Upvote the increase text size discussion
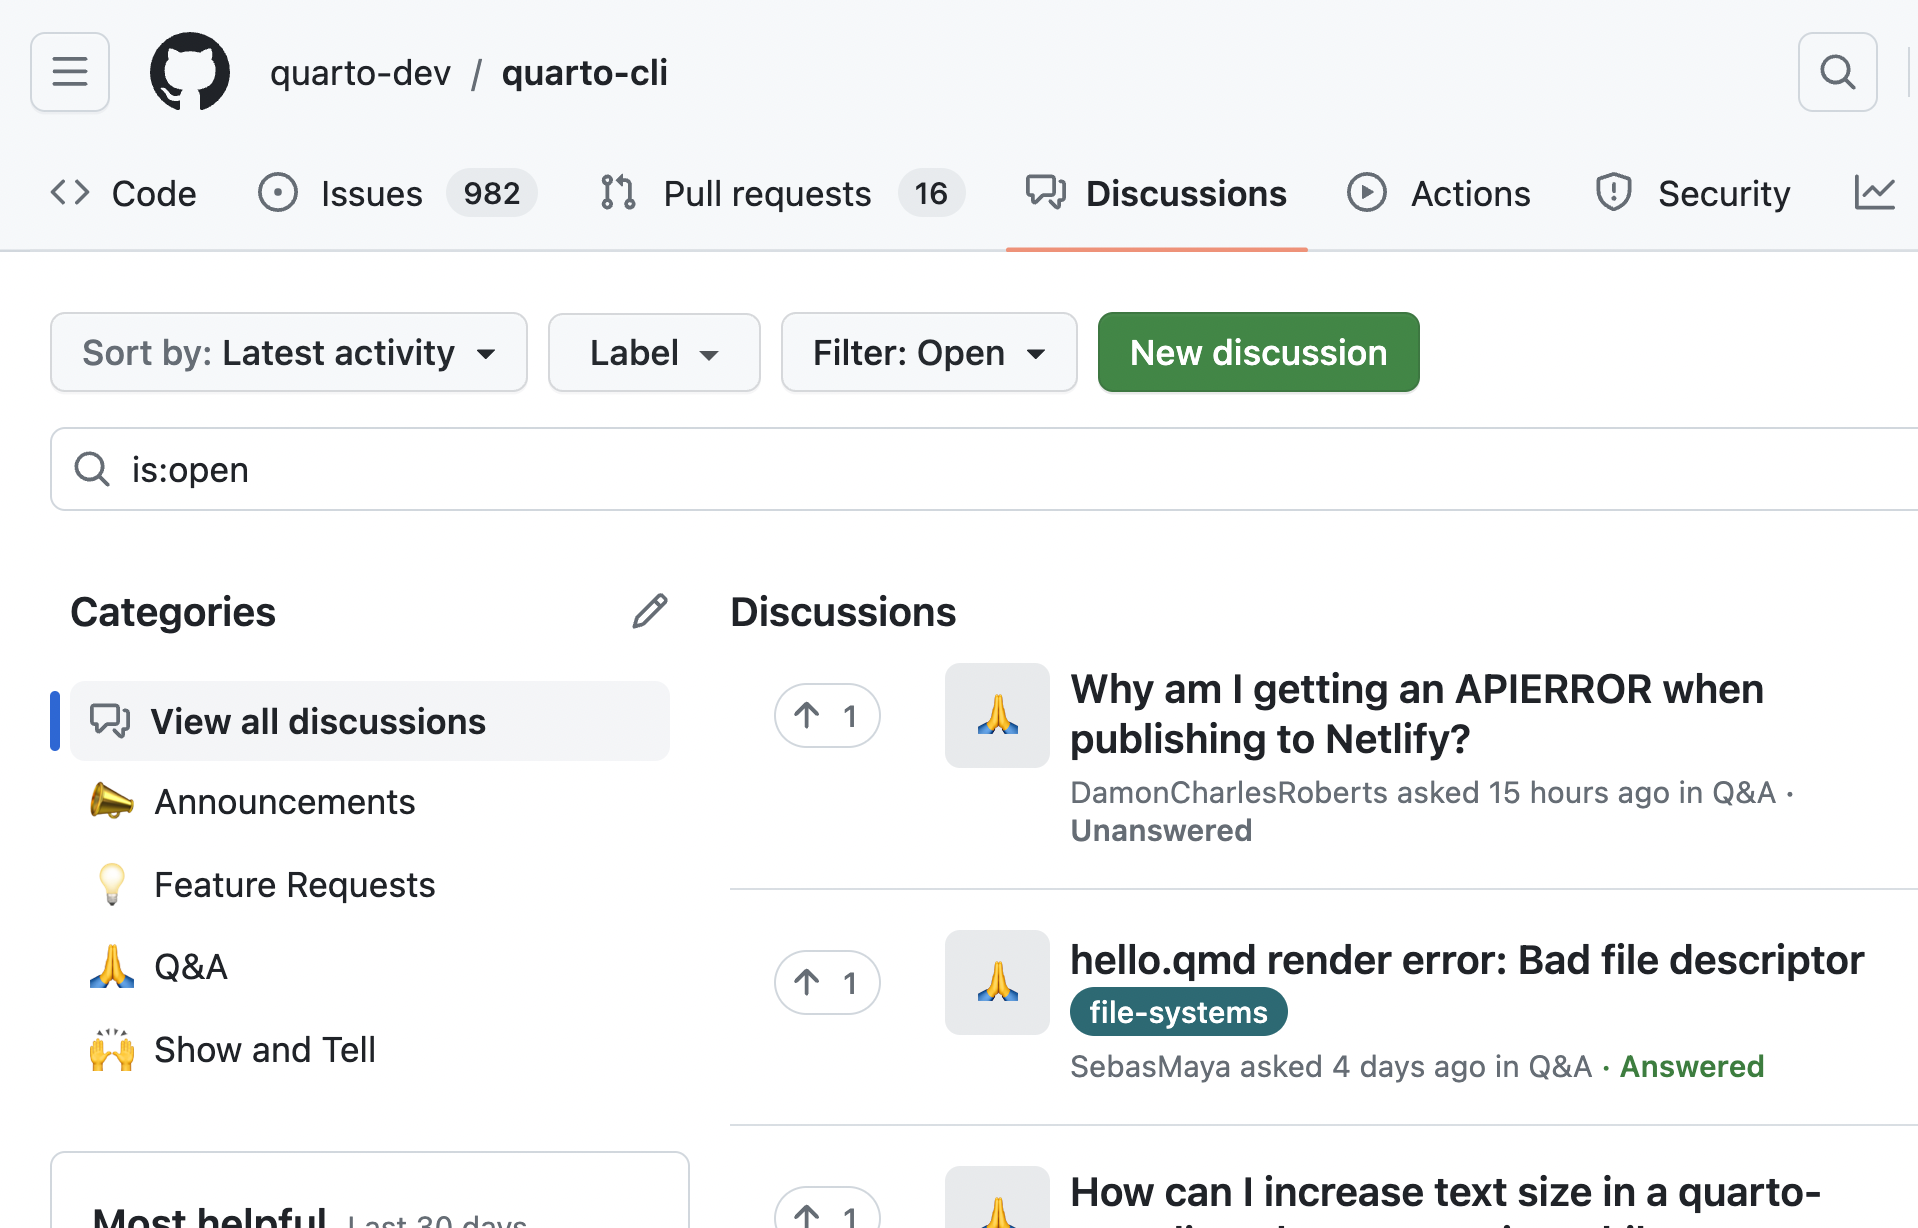Image resolution: width=1918 pixels, height=1228 pixels. (826, 1212)
